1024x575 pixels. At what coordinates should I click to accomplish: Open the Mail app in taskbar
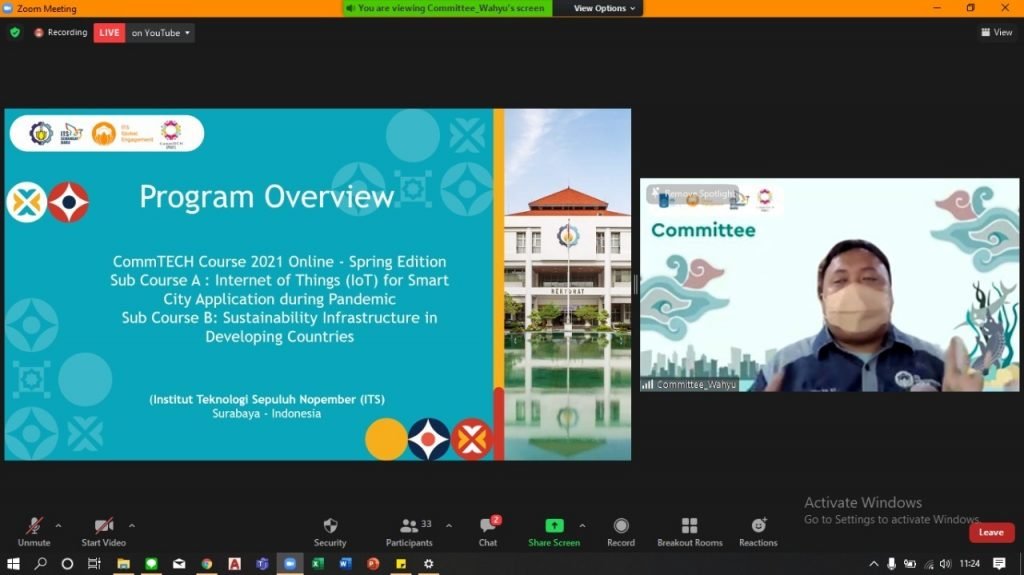point(179,563)
